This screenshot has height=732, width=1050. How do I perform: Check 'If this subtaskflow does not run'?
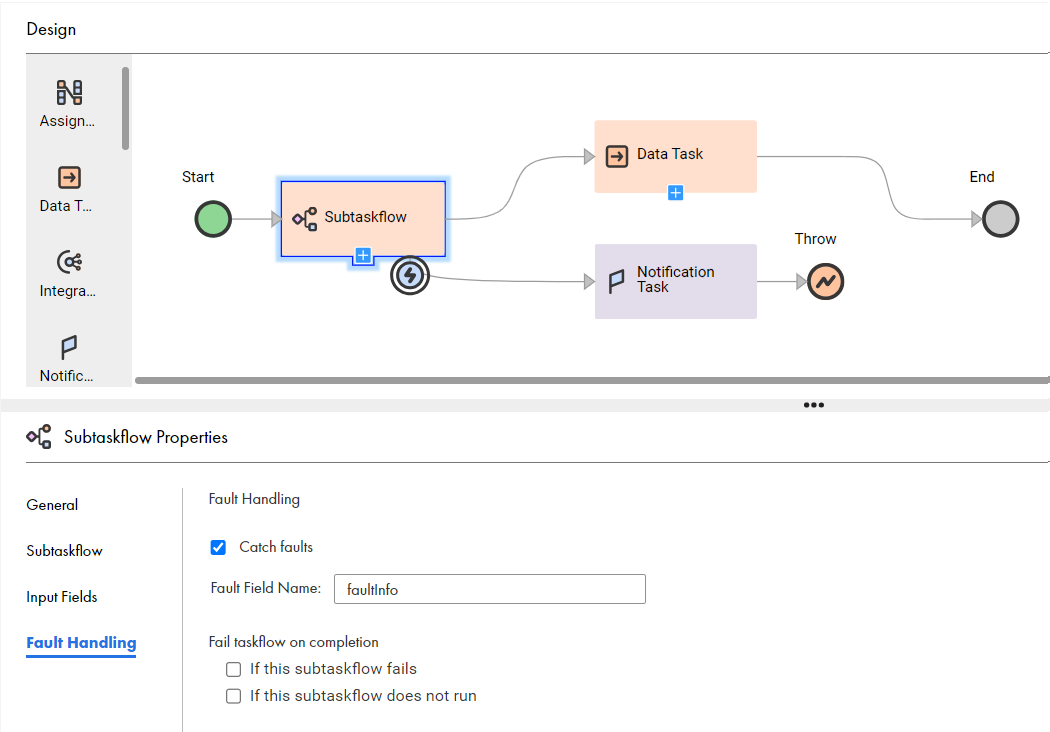pyautogui.click(x=234, y=696)
